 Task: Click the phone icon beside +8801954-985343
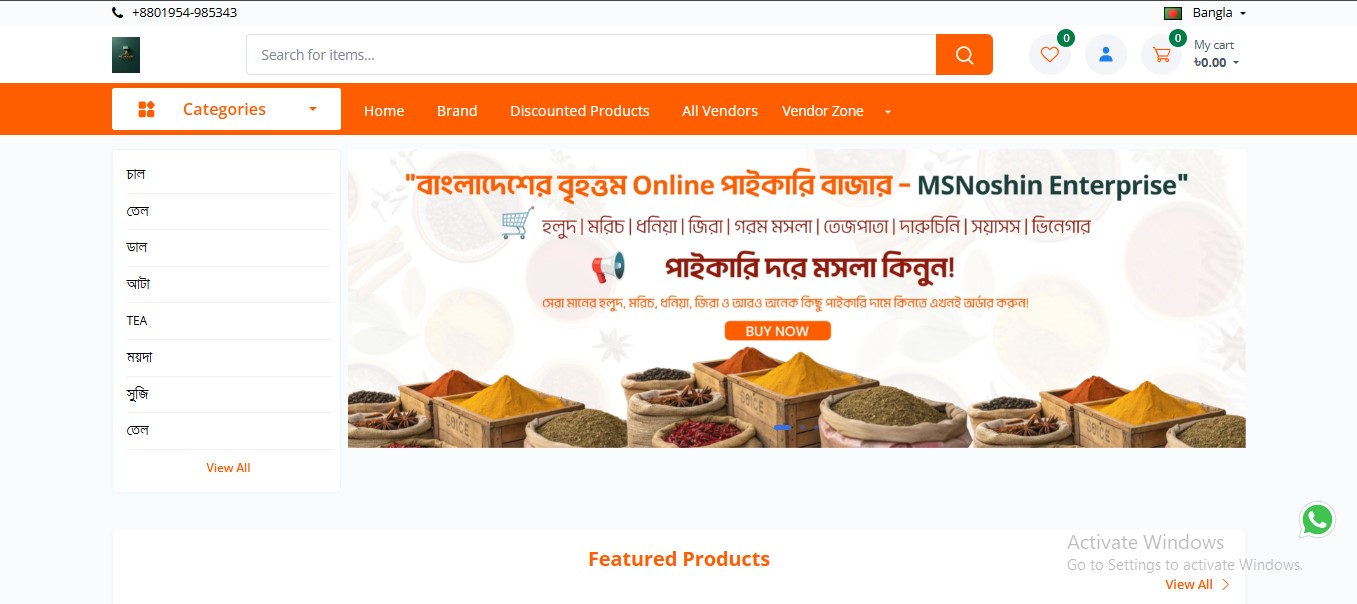(118, 13)
